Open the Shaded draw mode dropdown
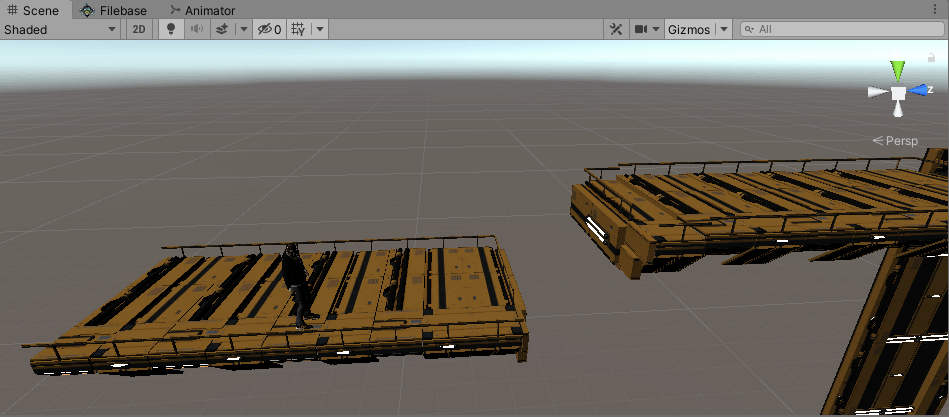The width and height of the screenshot is (949, 417). click(x=60, y=29)
